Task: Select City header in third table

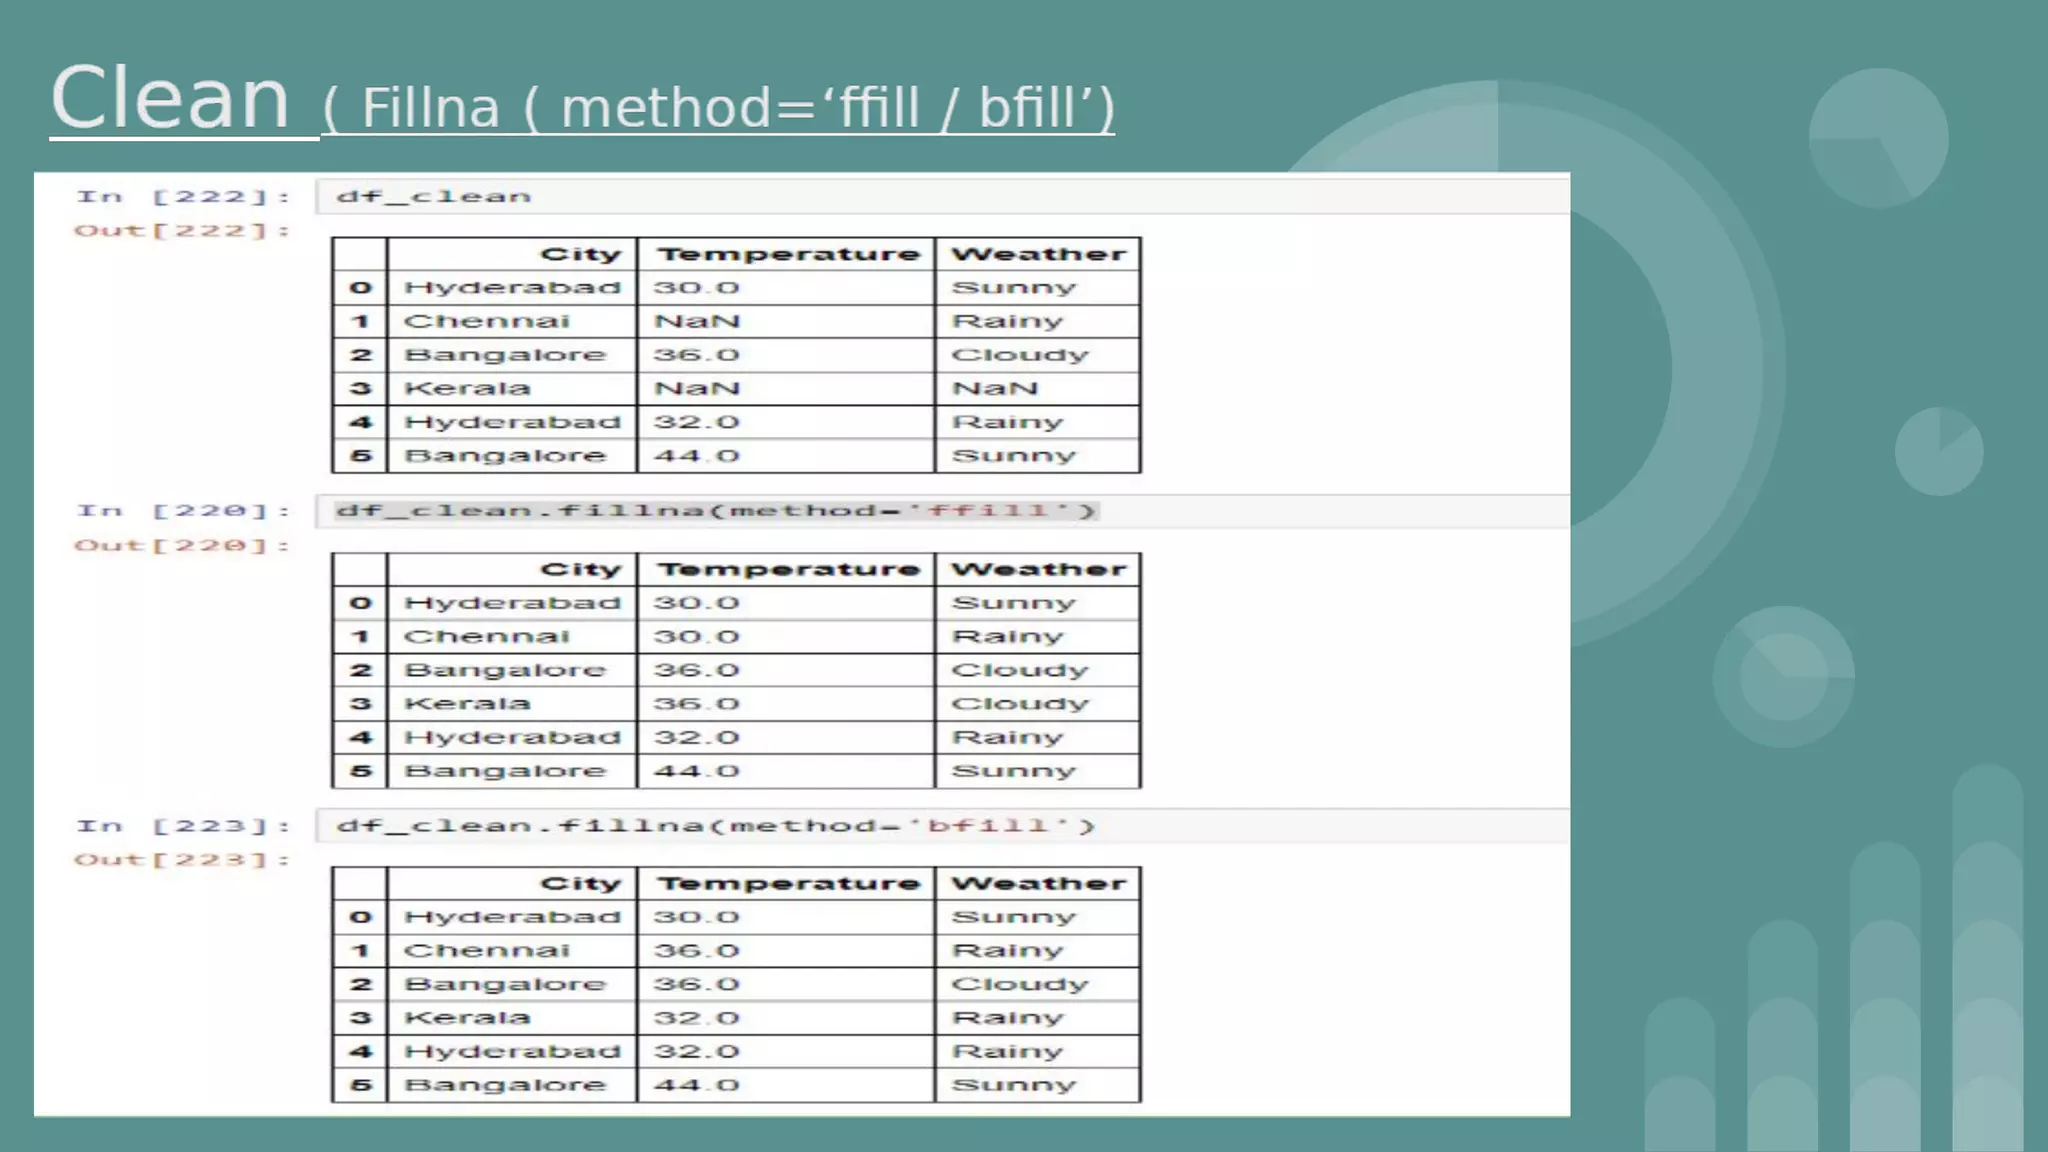Action: coord(580,883)
